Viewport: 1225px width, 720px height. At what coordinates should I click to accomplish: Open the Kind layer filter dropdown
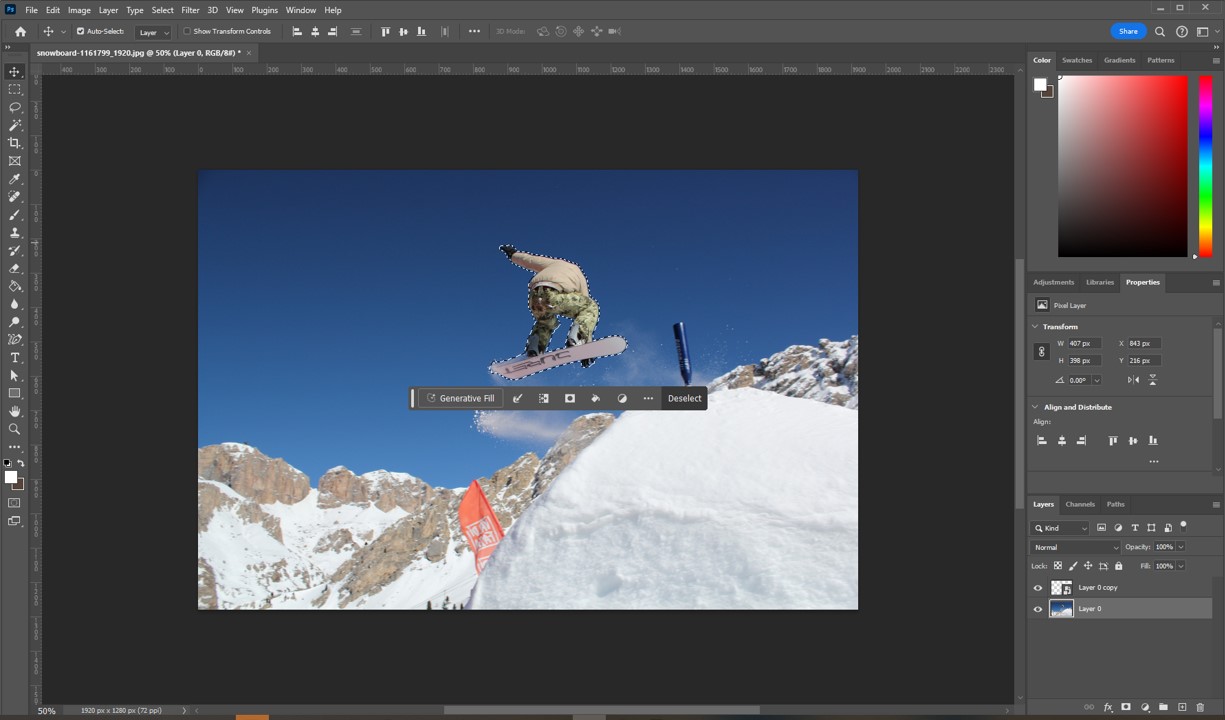[x=1061, y=528]
